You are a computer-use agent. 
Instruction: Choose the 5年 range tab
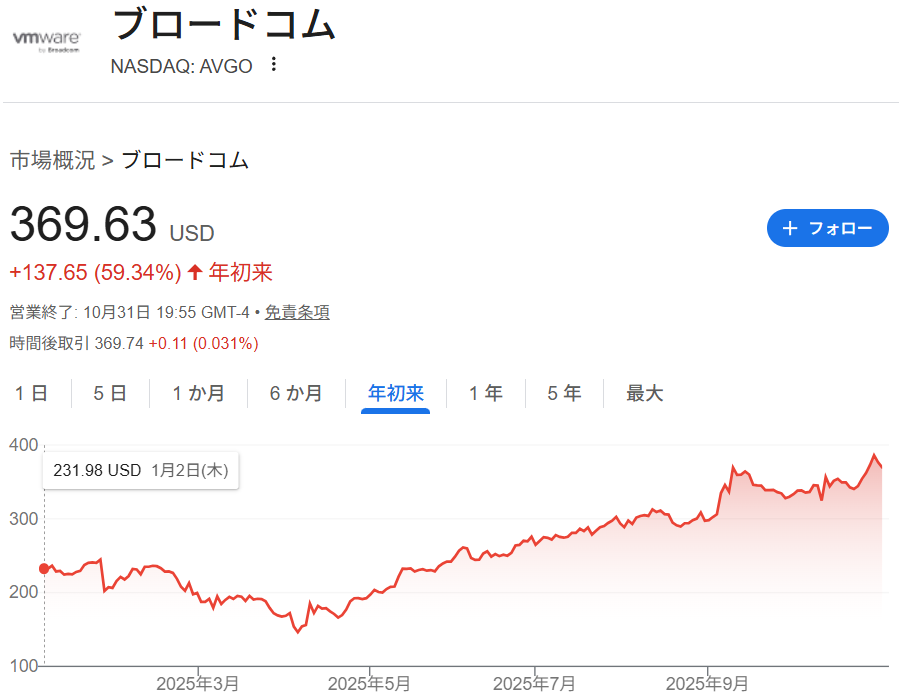tap(564, 393)
